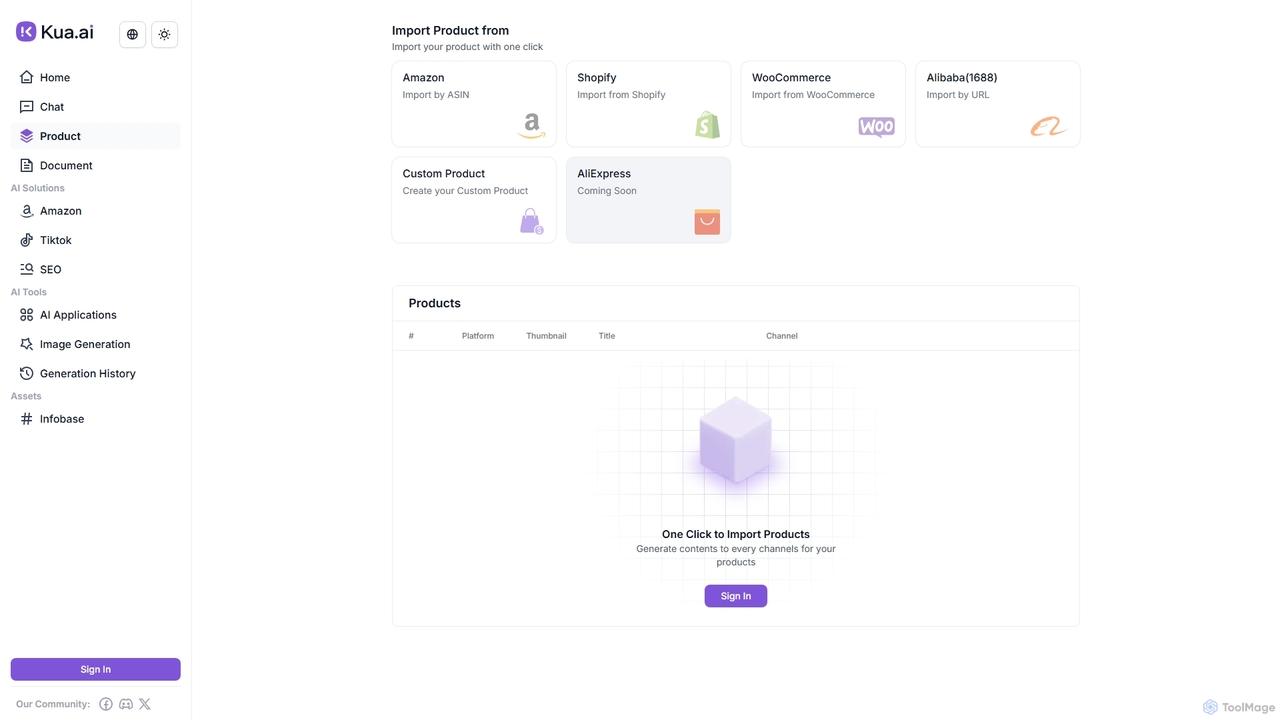1280x720 pixels.
Task: Click the 'Import Product from' heading
Action: (x=450, y=31)
